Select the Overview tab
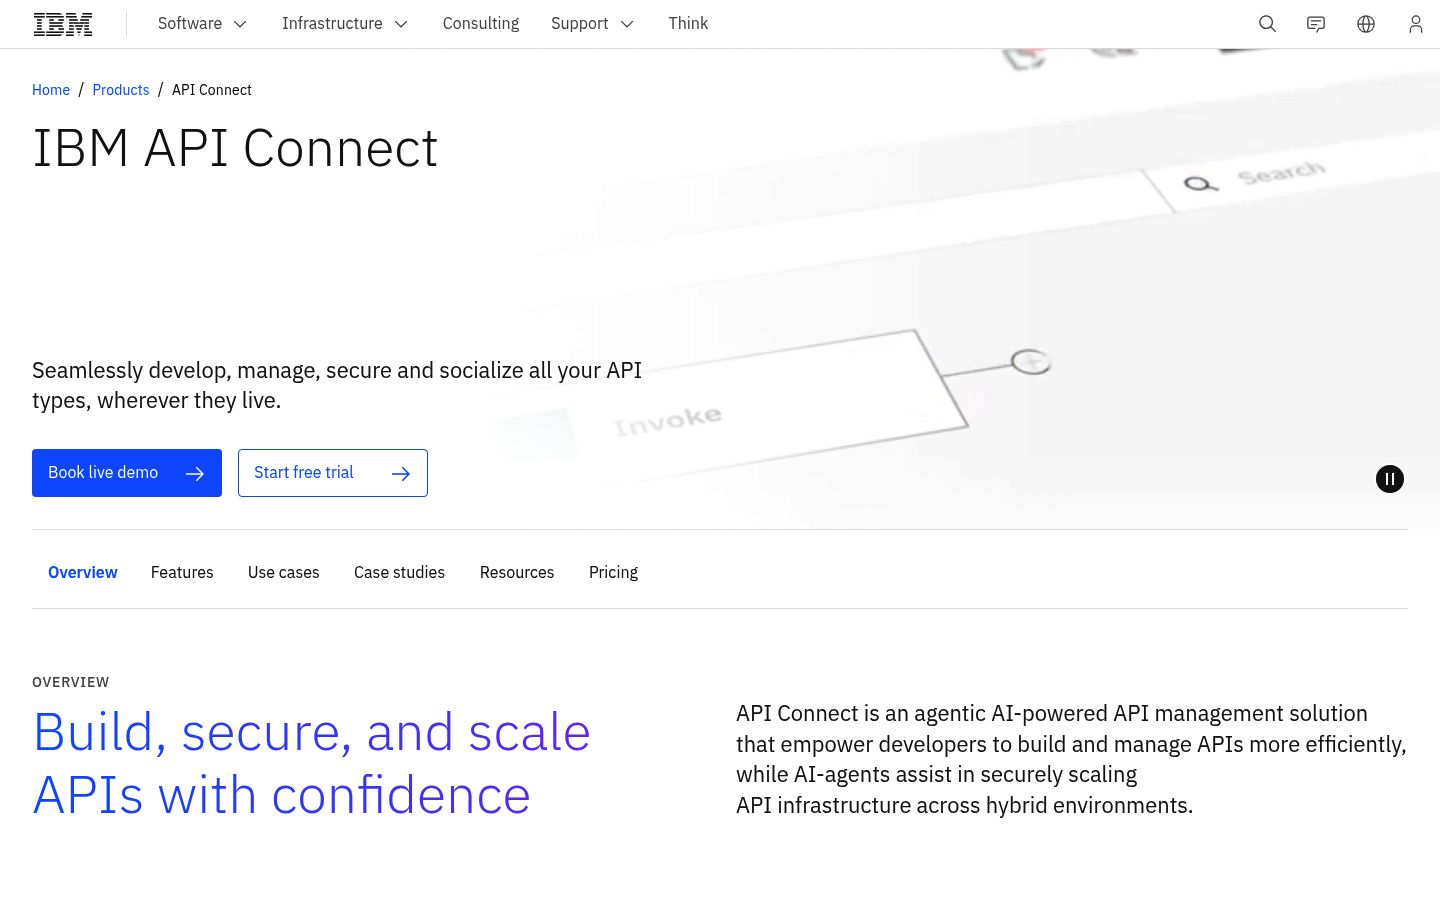Screen dimensions: 1440x900 (83, 572)
